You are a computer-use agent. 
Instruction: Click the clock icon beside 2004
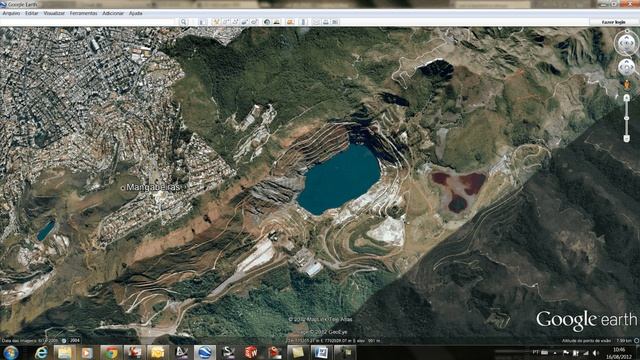[x=64, y=340]
